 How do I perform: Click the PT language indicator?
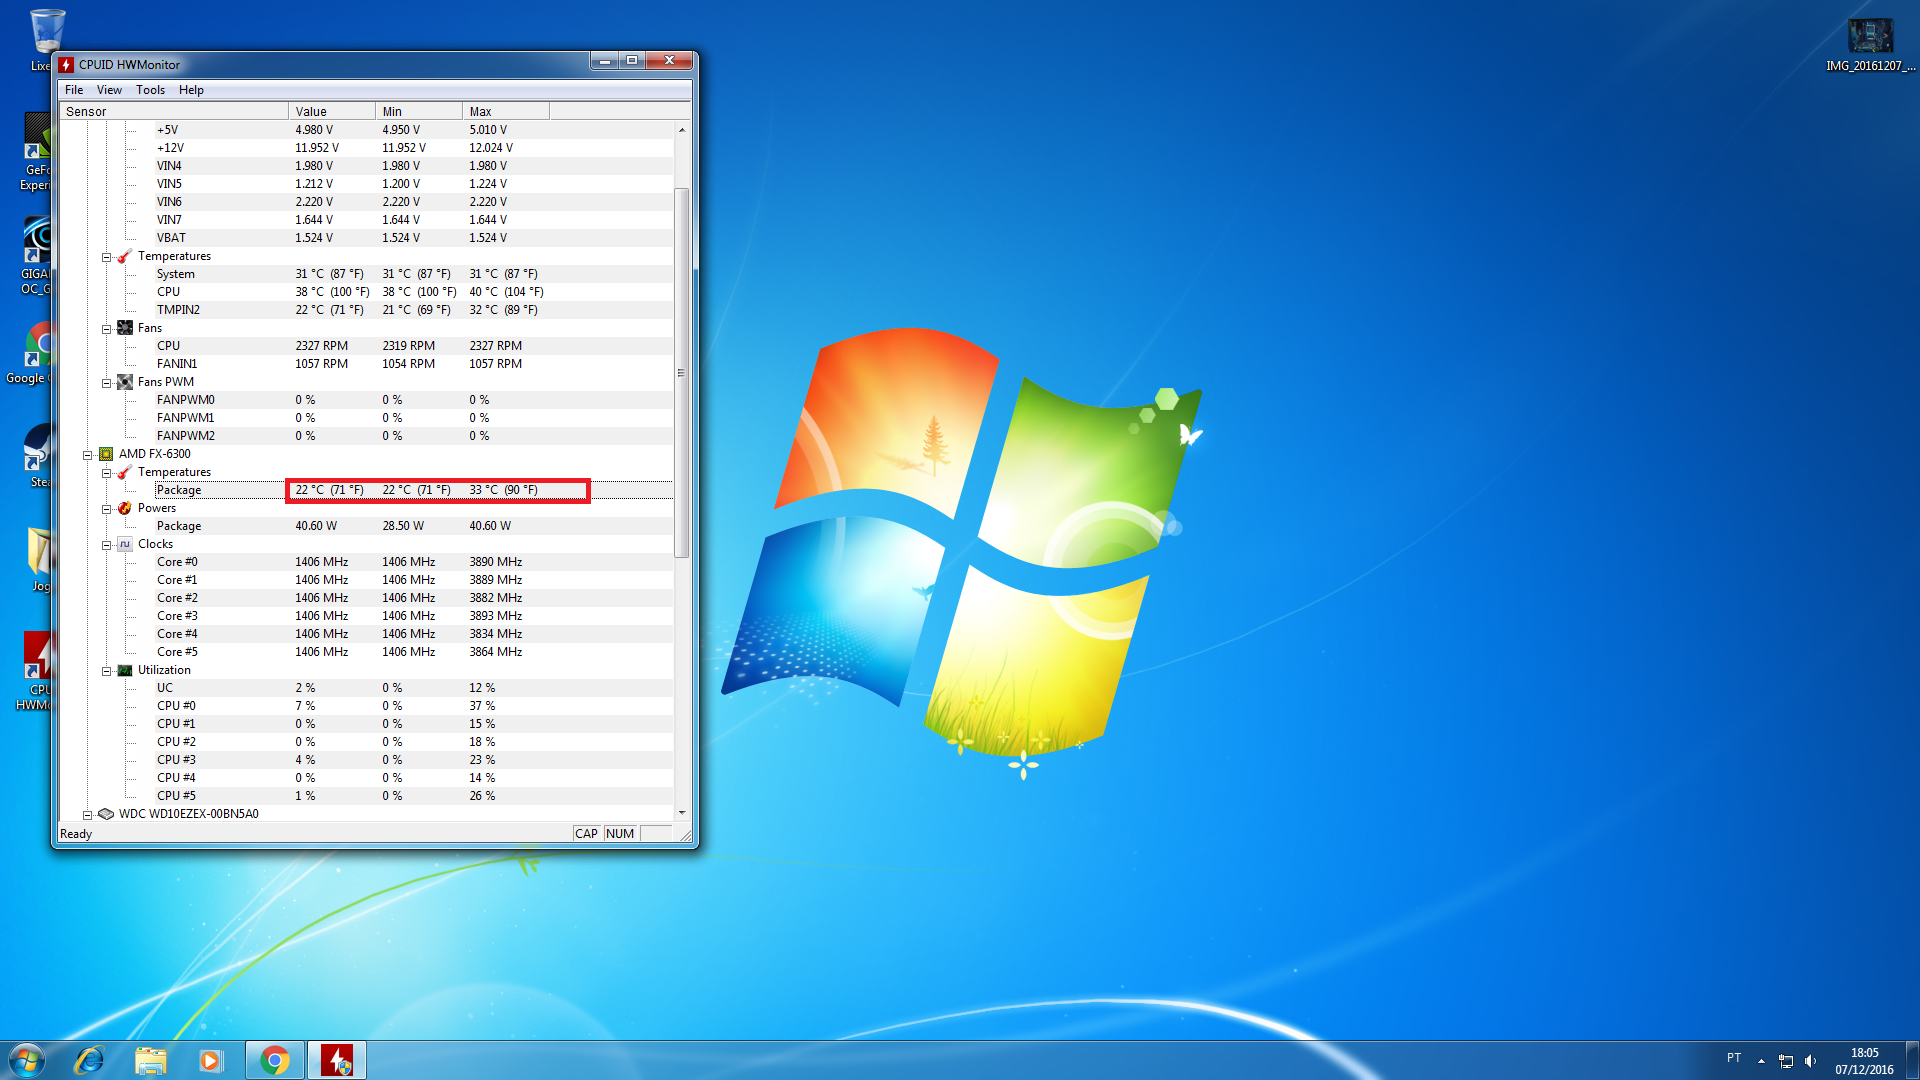1734,1058
